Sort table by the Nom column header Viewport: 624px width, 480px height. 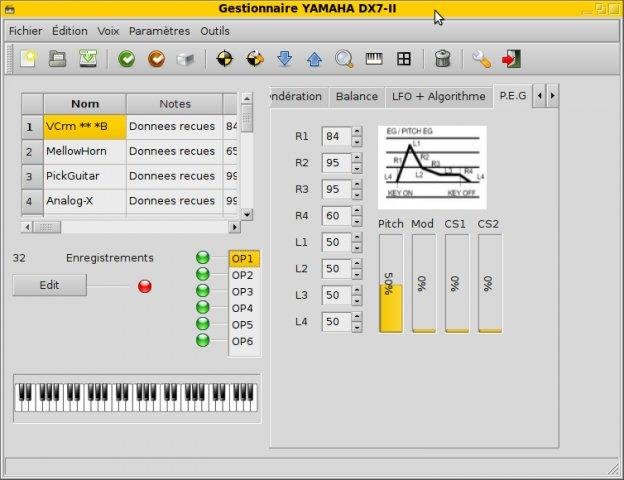click(85, 104)
